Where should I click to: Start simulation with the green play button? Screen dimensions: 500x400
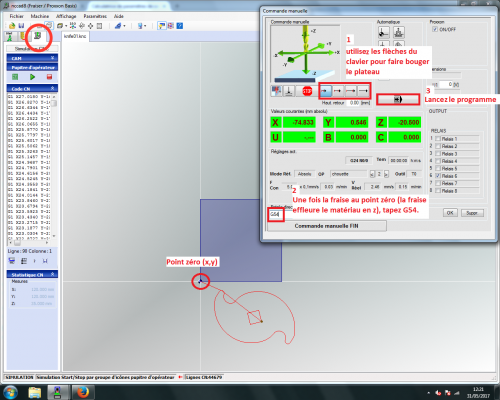click(32, 77)
